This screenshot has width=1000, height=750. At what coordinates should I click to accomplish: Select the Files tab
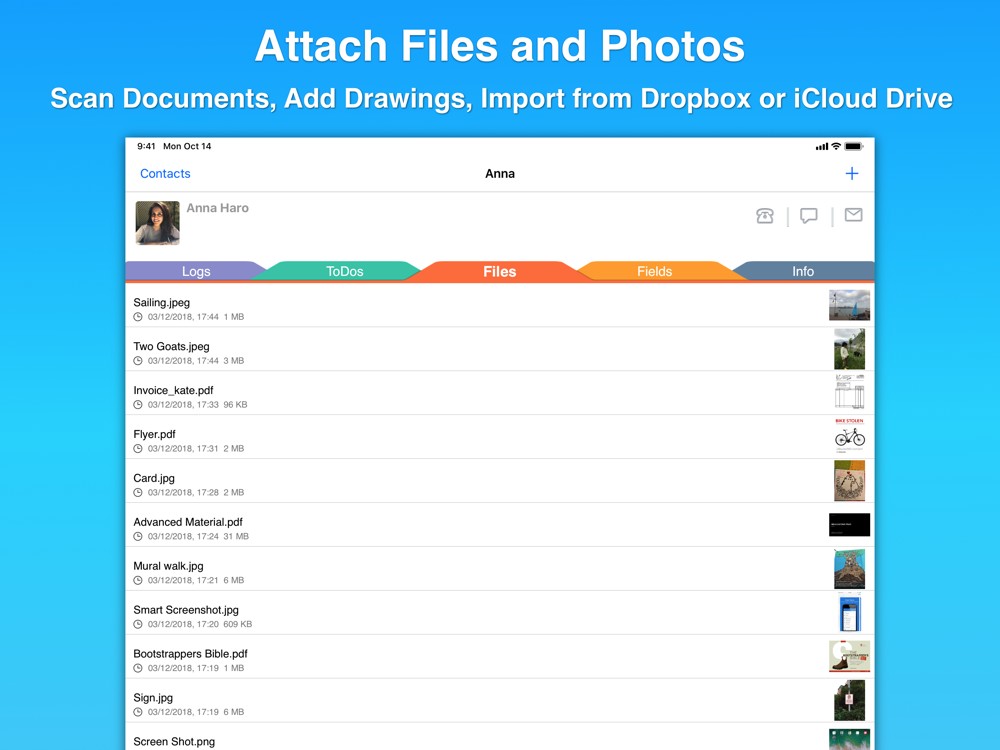coord(499,271)
